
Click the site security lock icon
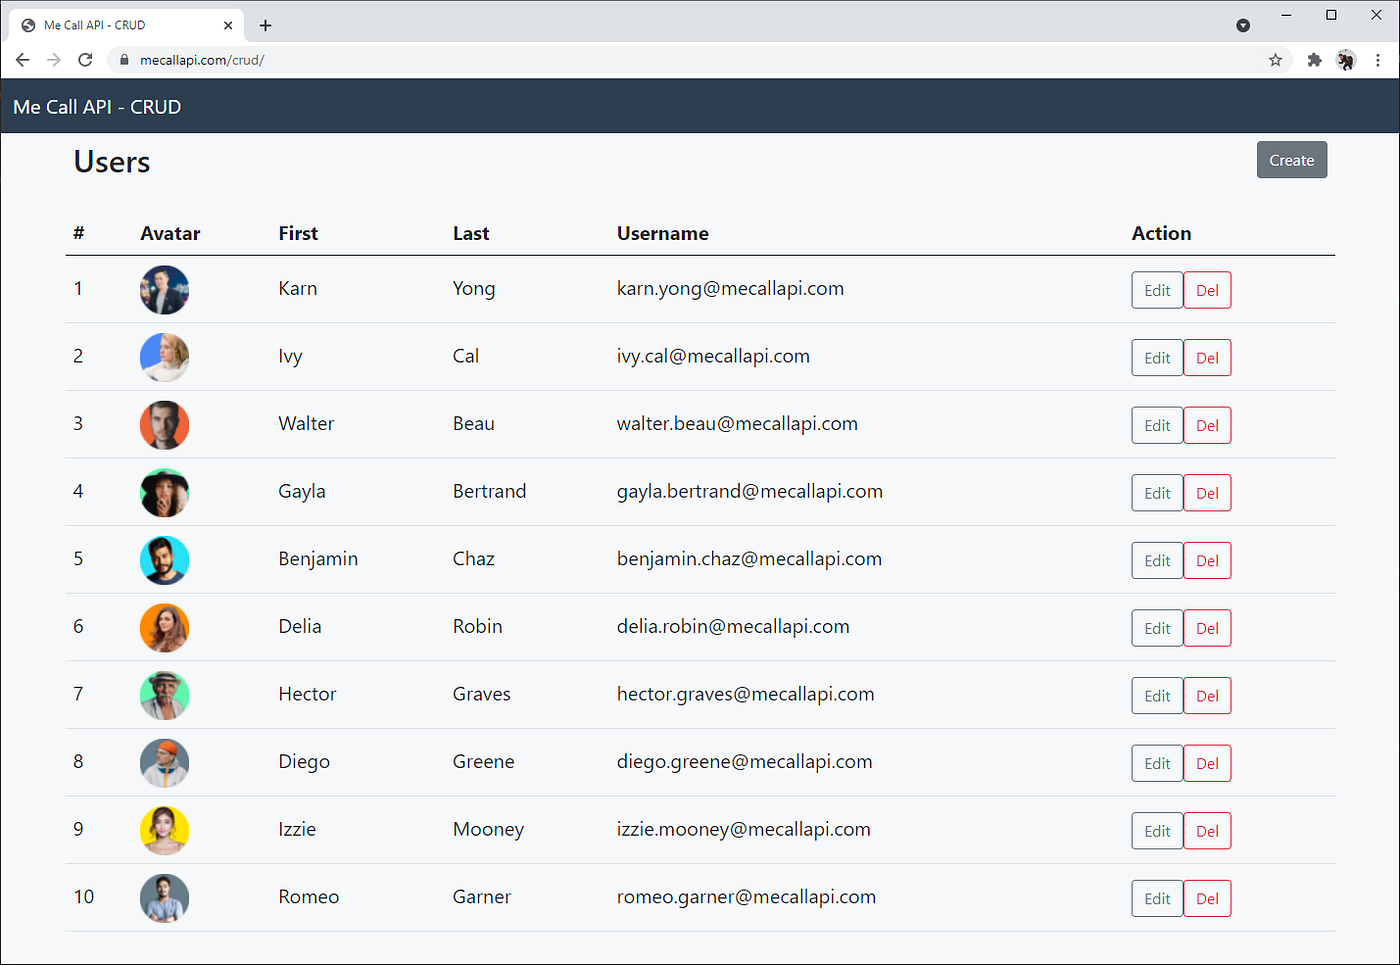[x=123, y=60]
